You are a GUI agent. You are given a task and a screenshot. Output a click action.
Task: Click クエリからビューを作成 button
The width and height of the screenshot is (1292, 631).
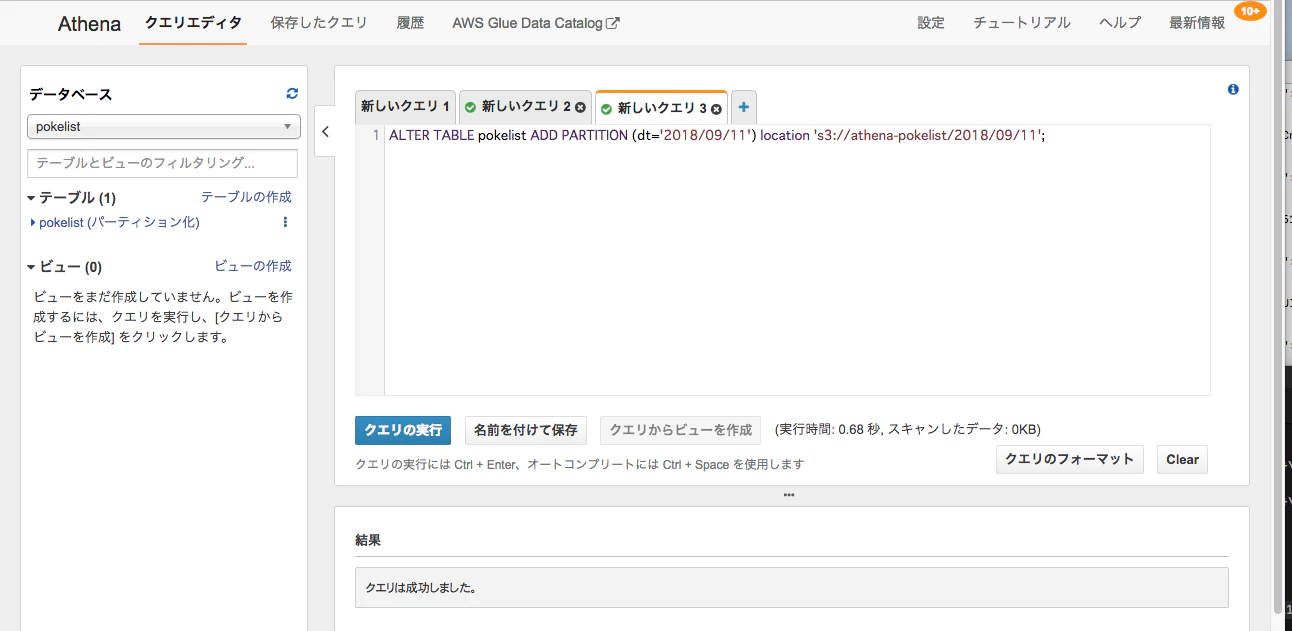click(680, 430)
